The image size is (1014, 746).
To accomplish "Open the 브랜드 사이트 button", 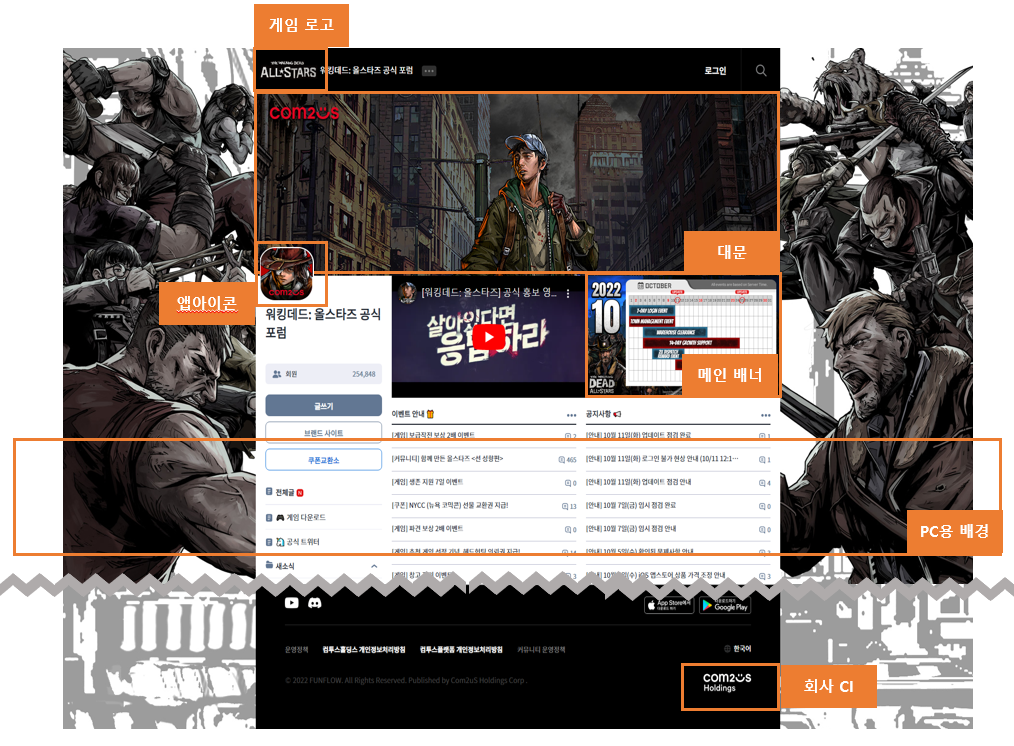I will (x=323, y=432).
